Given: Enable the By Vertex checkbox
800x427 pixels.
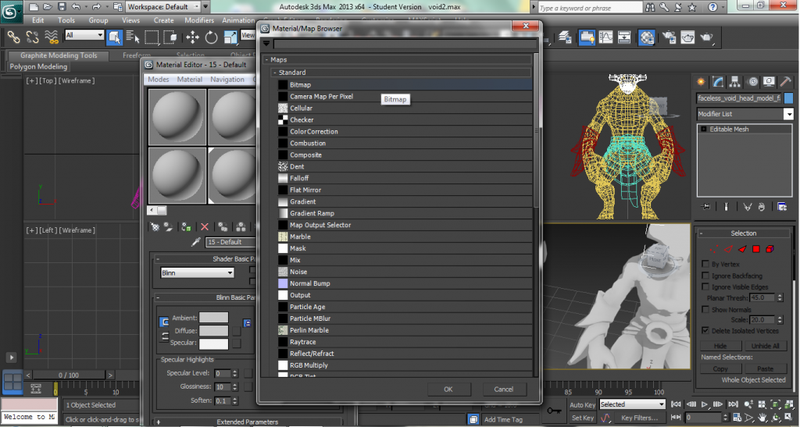Looking at the screenshot, I should pos(705,264).
